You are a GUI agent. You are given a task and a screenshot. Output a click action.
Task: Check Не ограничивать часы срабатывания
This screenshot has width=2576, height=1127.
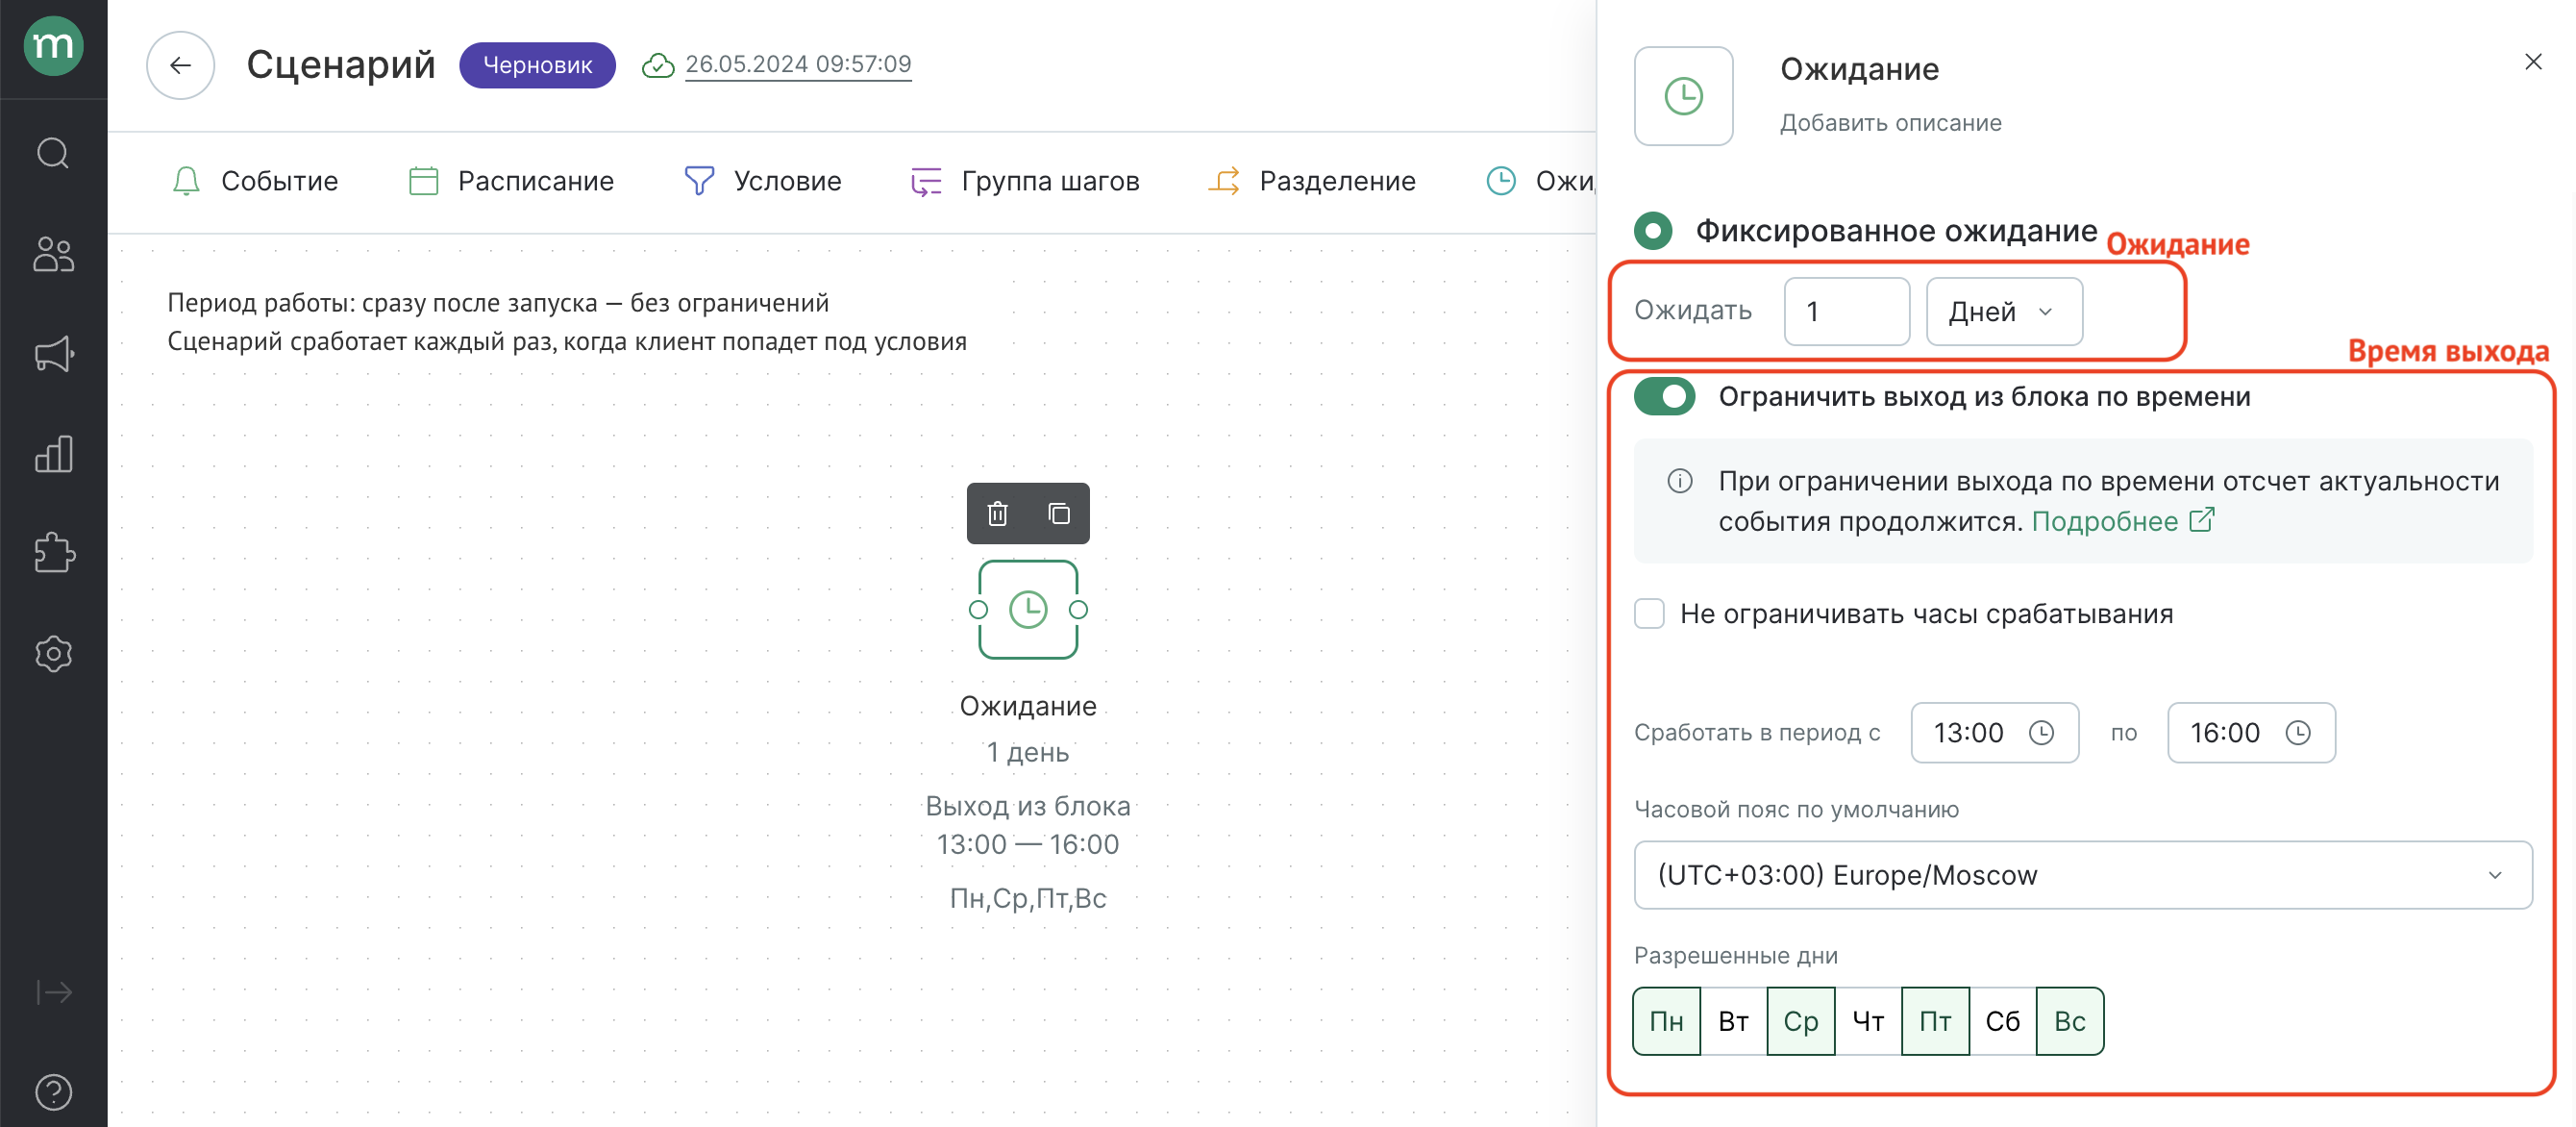click(1649, 614)
